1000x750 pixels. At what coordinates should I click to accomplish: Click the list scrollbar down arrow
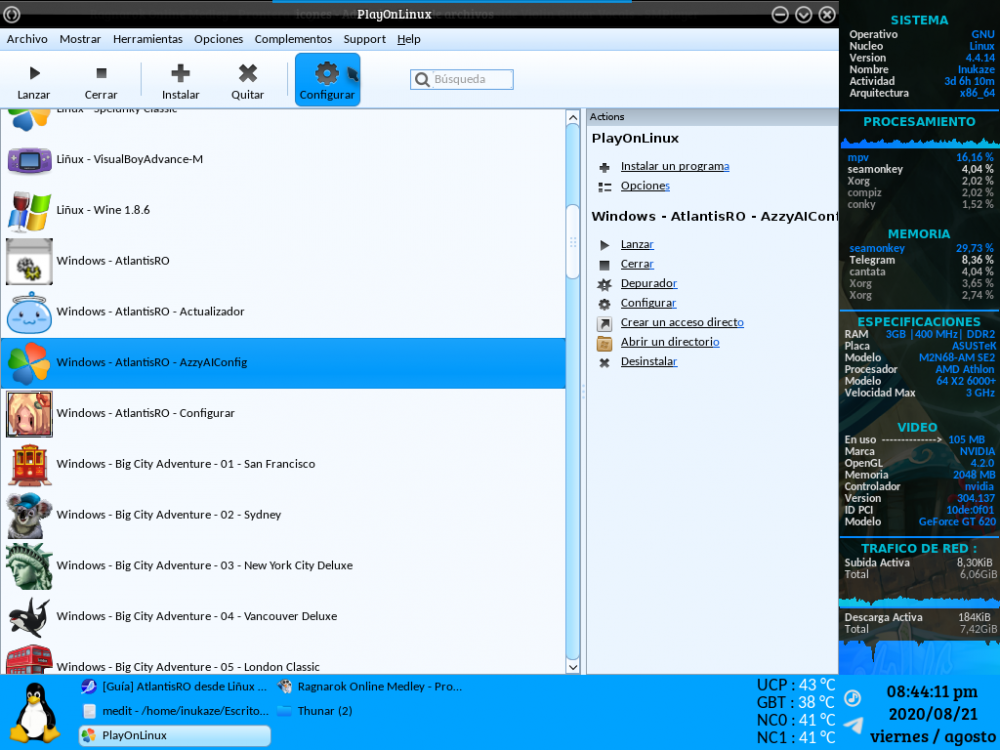(x=573, y=666)
